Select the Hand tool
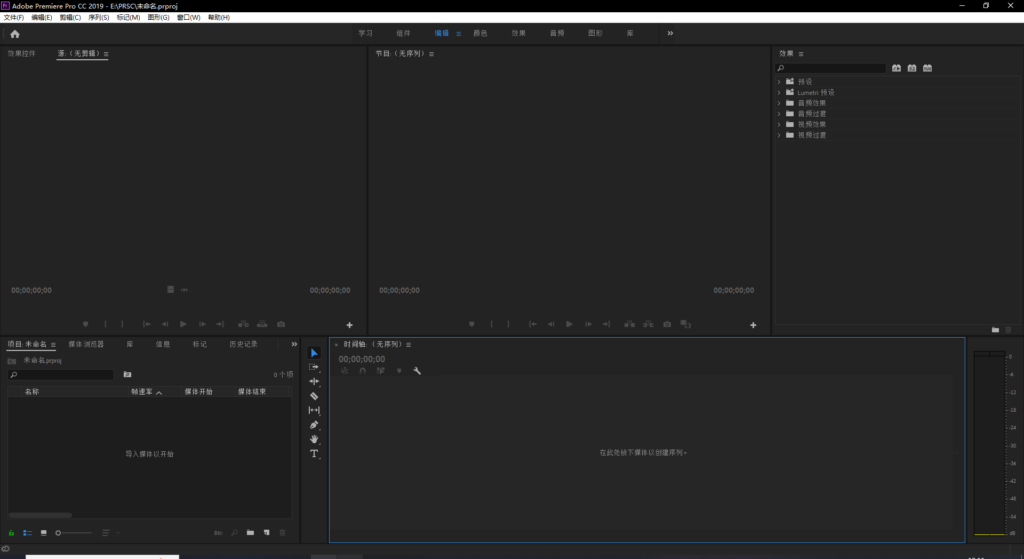This screenshot has height=559, width=1024. click(x=314, y=439)
